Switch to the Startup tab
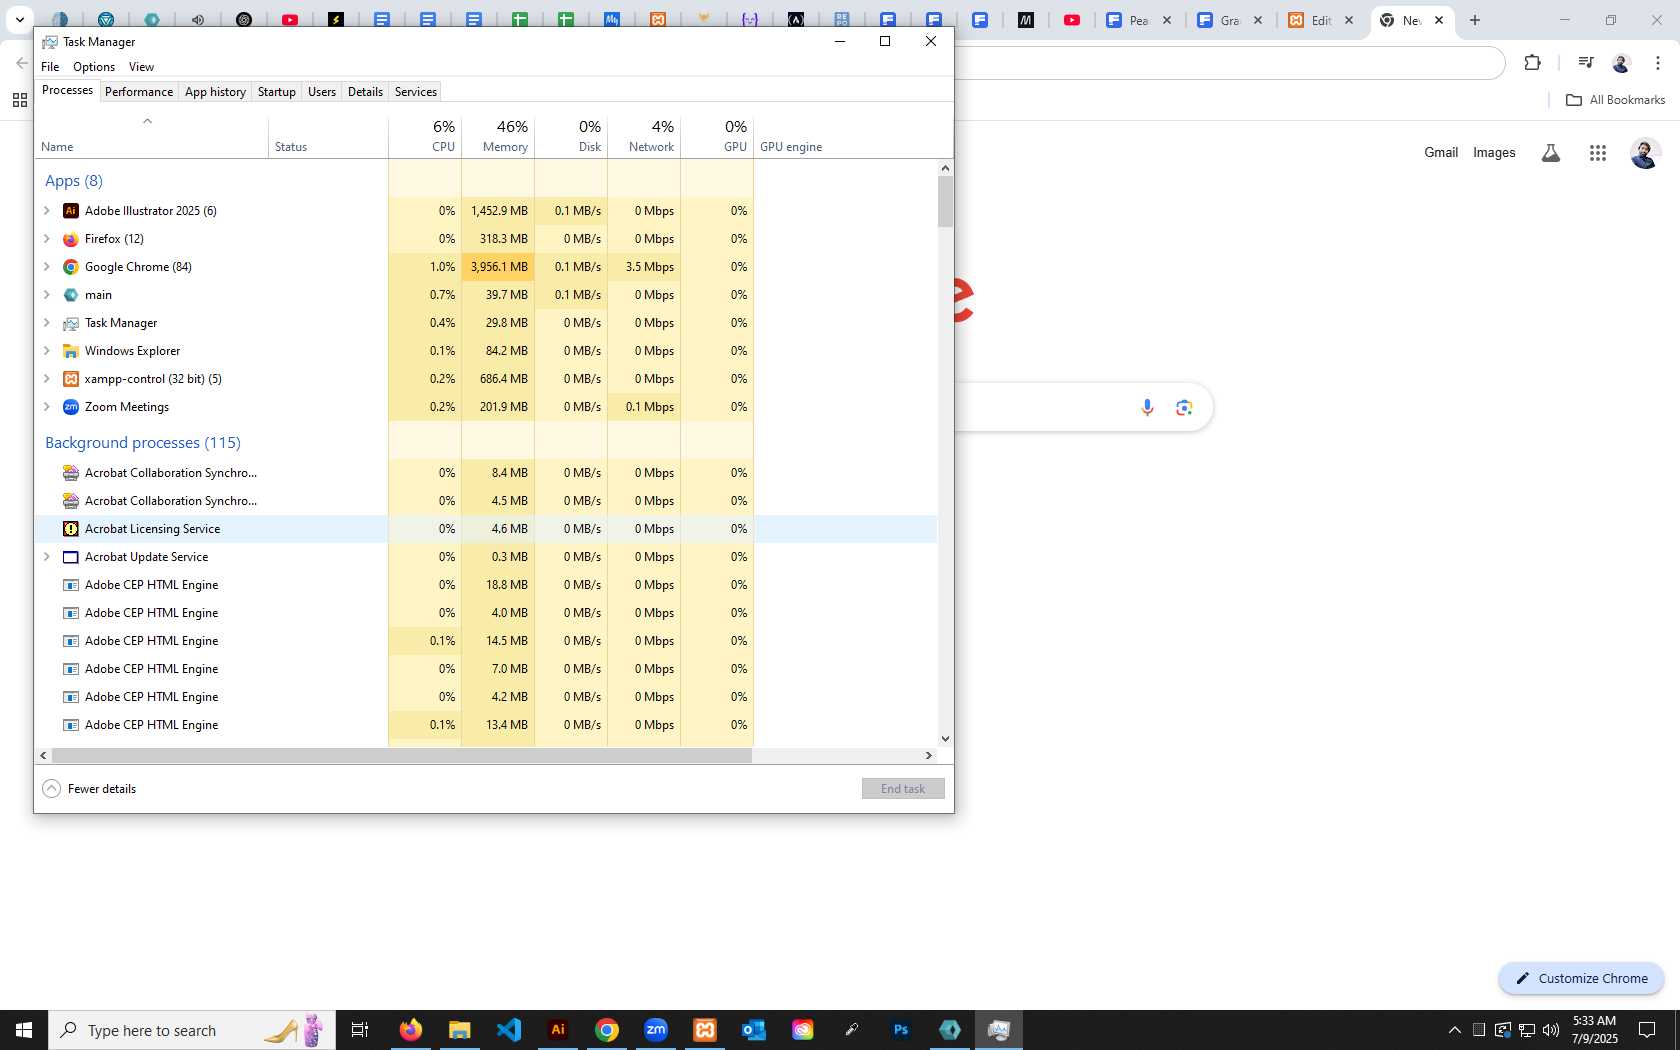Image resolution: width=1680 pixels, height=1050 pixels. point(277,92)
